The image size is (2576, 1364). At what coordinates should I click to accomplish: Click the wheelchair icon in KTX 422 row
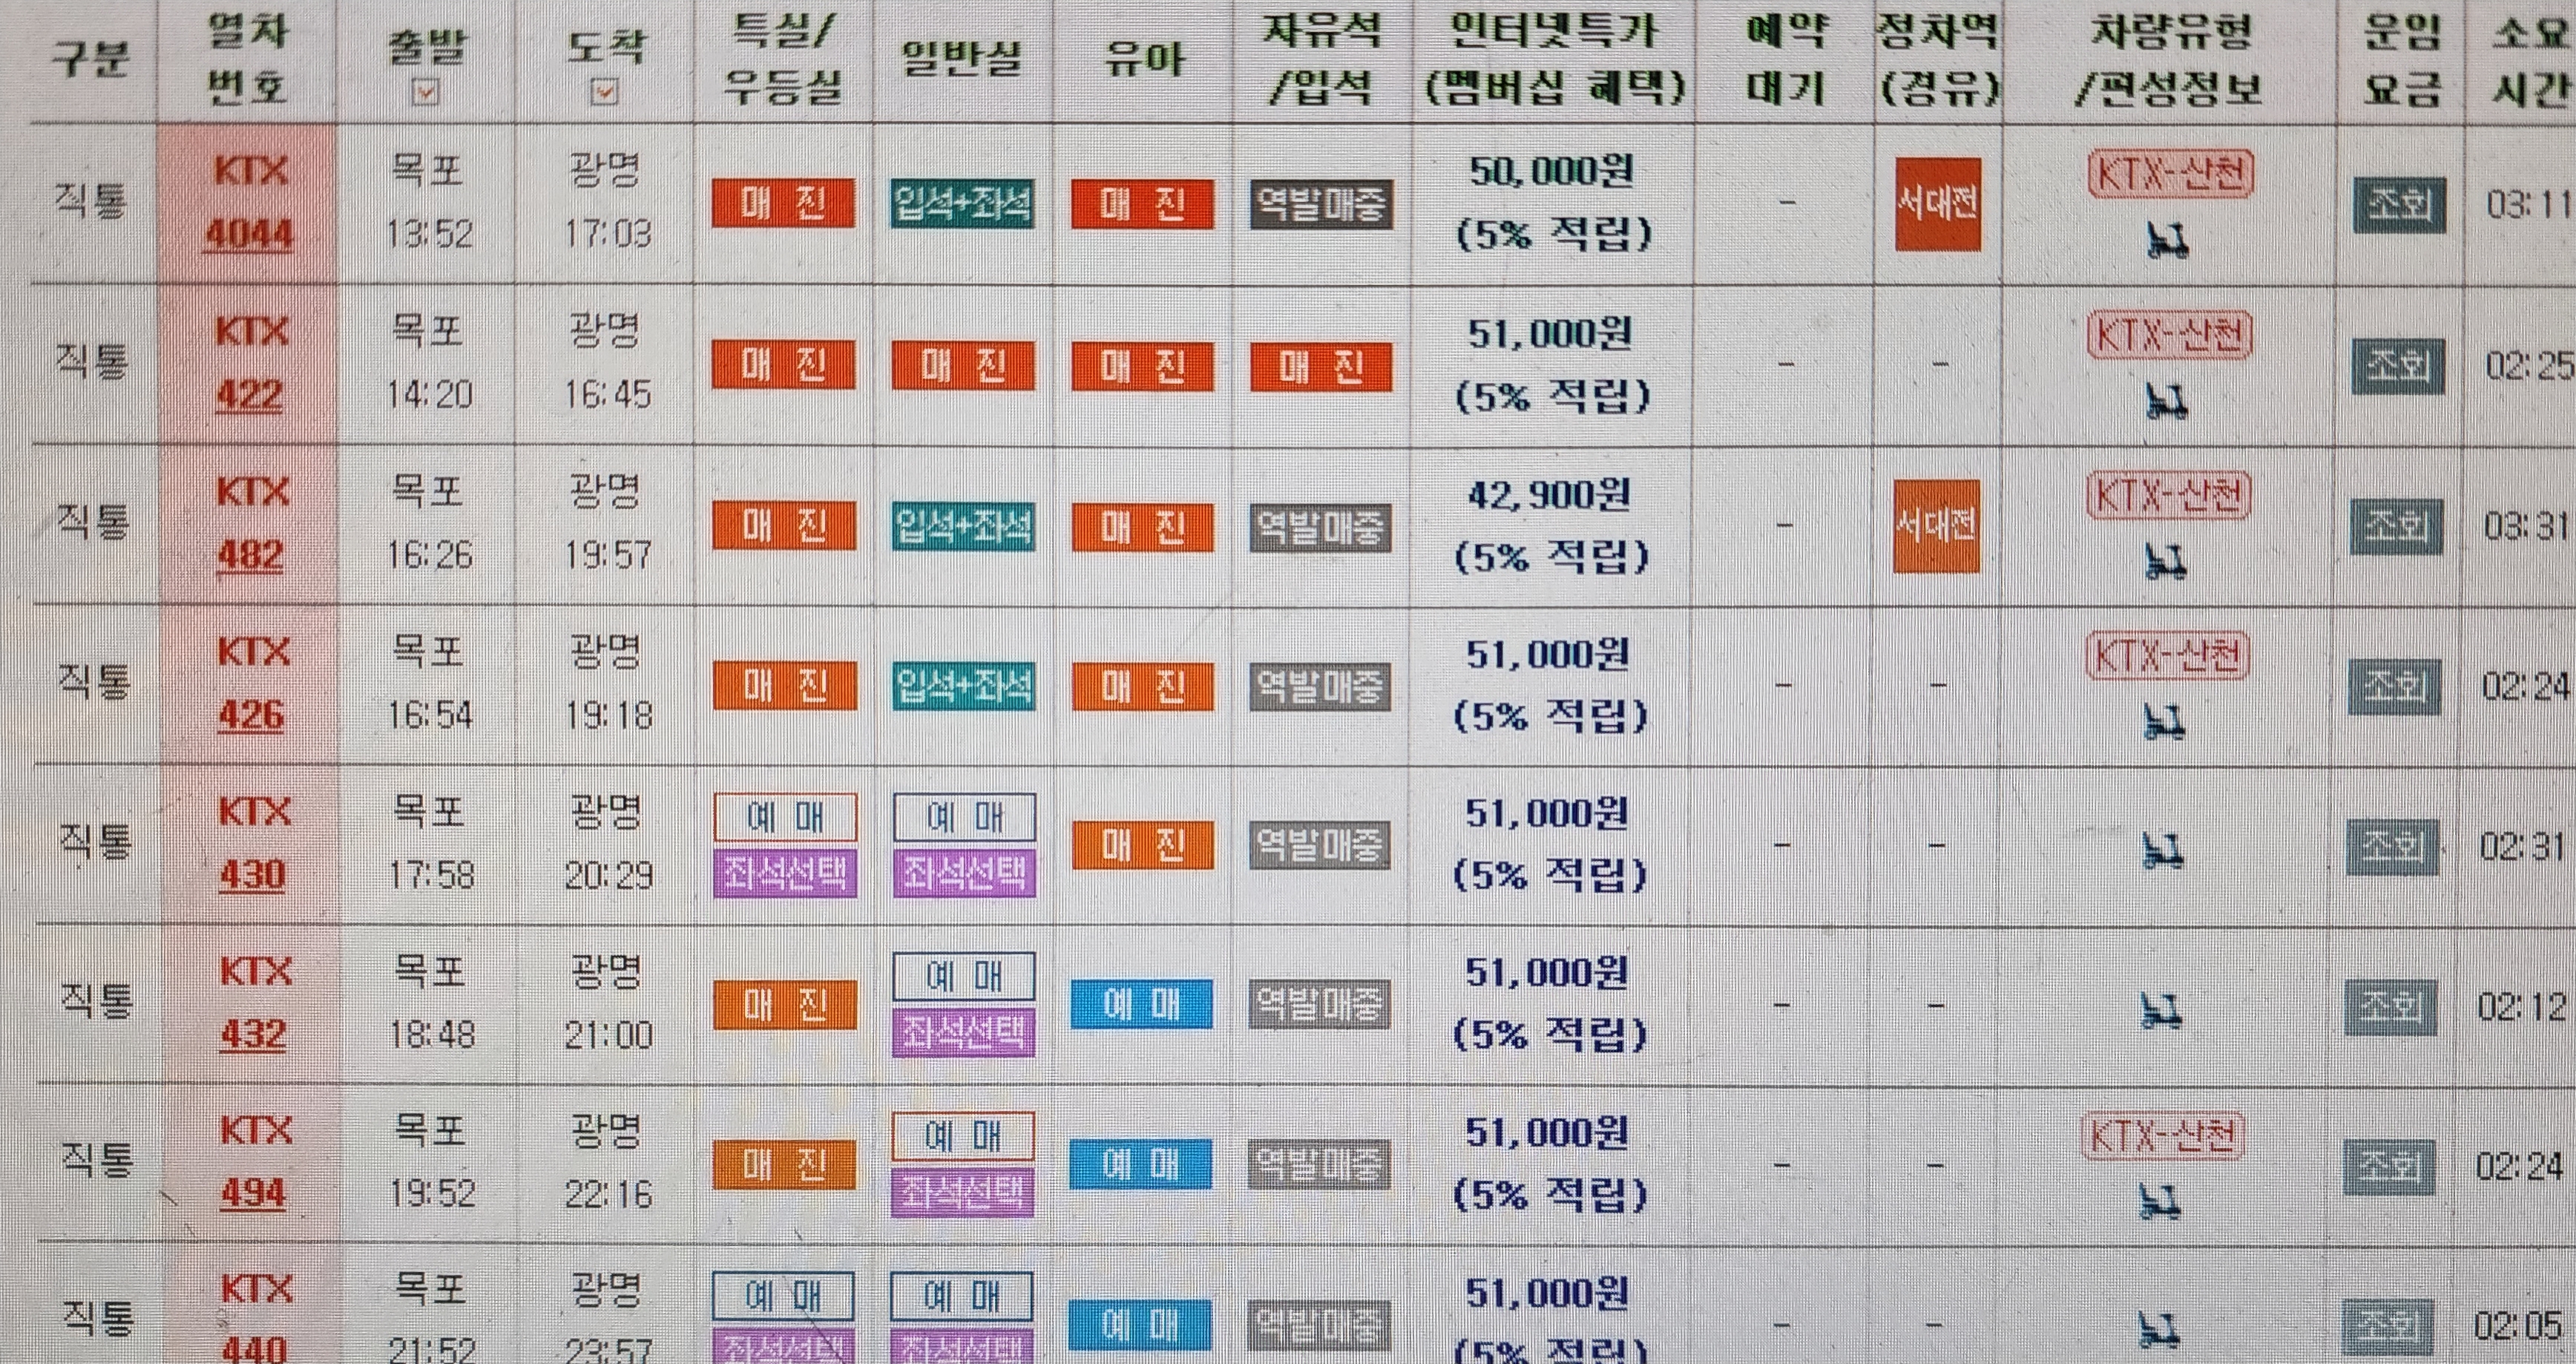point(2167,402)
